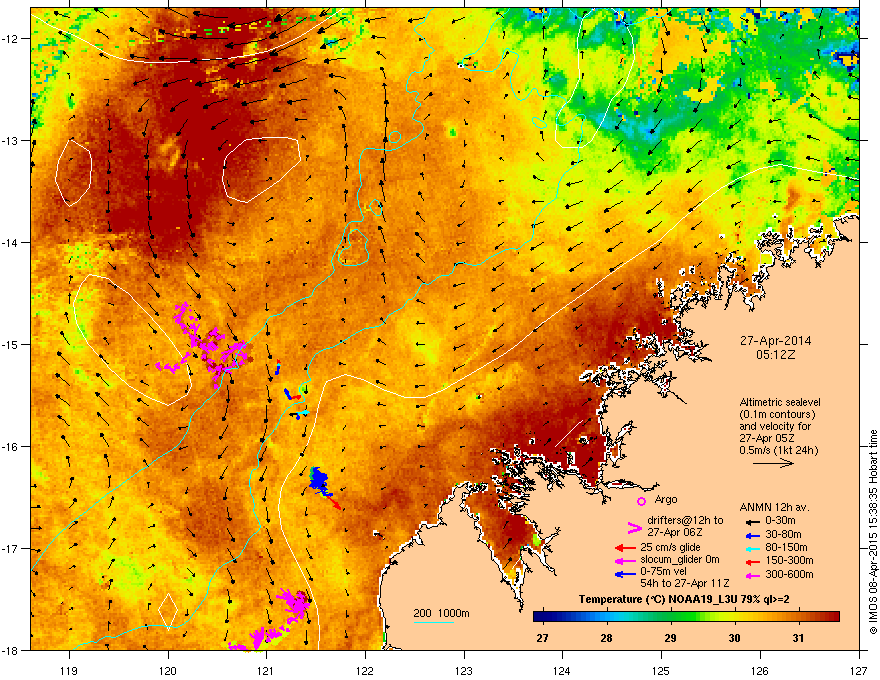The height and width of the screenshot is (680, 880).
Task: Click the "ANMN 12h av." legend heading
Action: (x=774, y=507)
